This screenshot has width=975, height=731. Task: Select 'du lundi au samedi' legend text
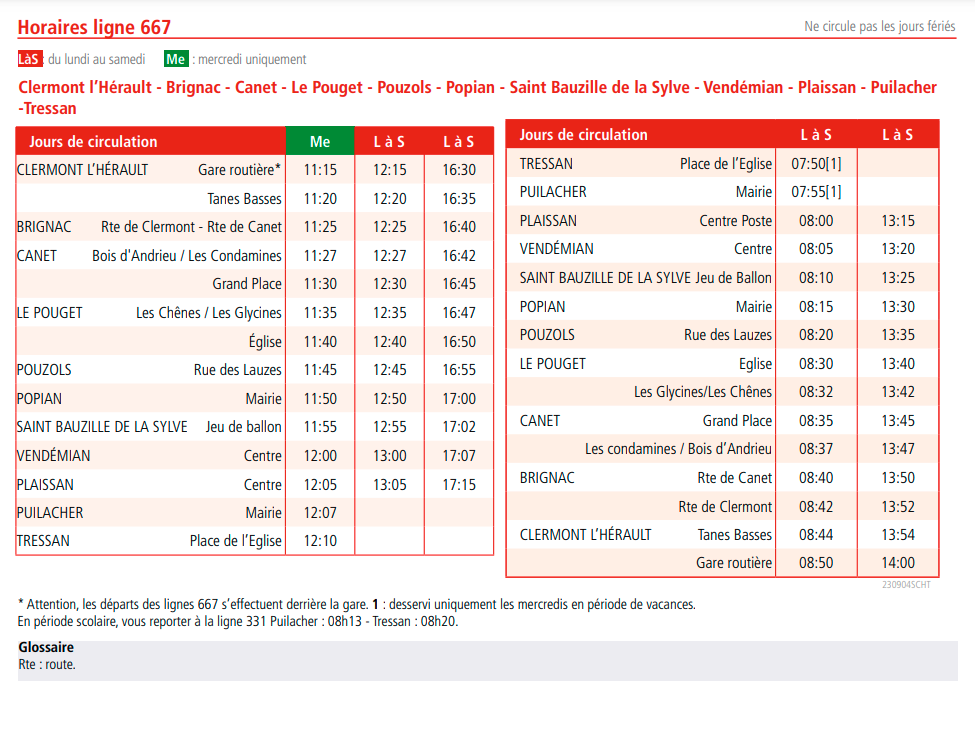96,59
